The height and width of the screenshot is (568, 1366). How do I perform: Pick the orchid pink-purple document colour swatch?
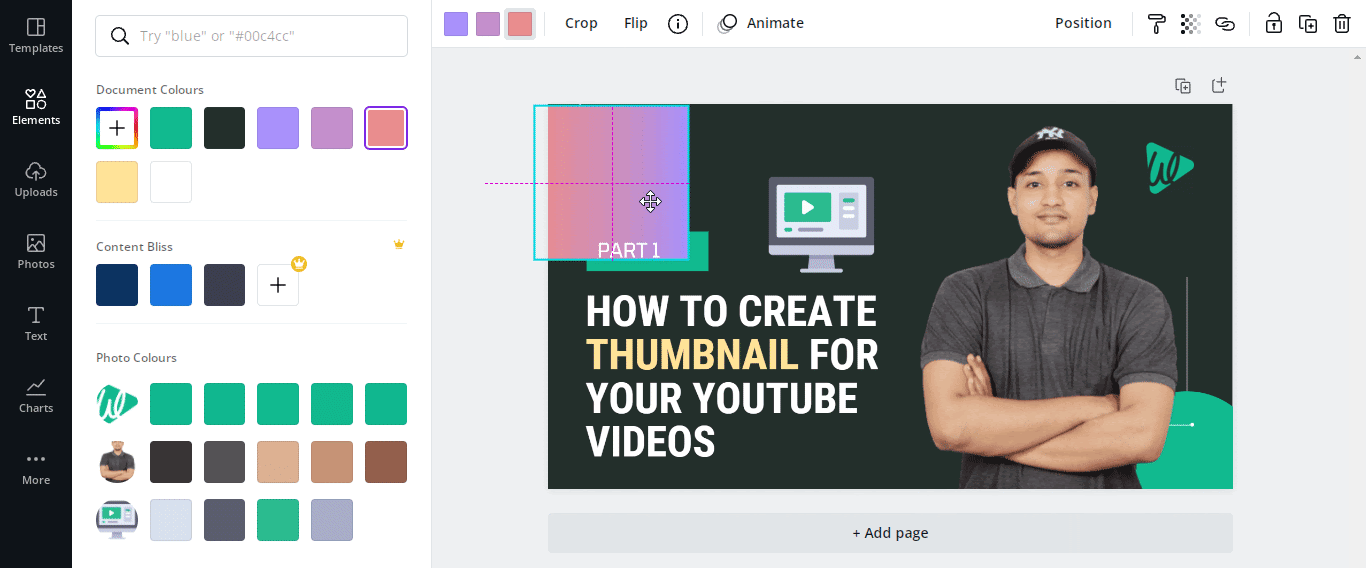(x=332, y=128)
